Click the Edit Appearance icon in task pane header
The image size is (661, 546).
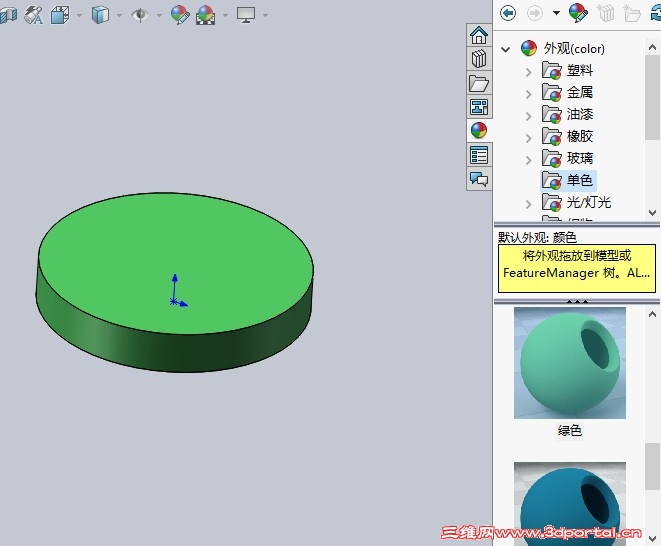[578, 13]
